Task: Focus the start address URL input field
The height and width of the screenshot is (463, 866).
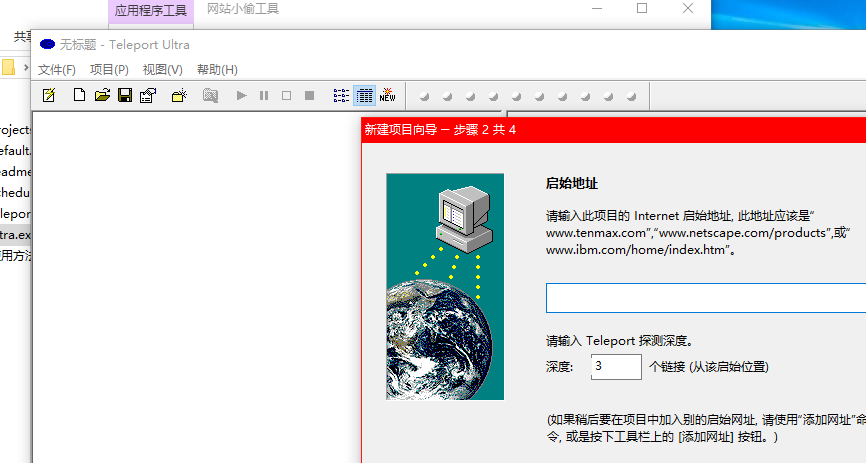Action: point(706,298)
